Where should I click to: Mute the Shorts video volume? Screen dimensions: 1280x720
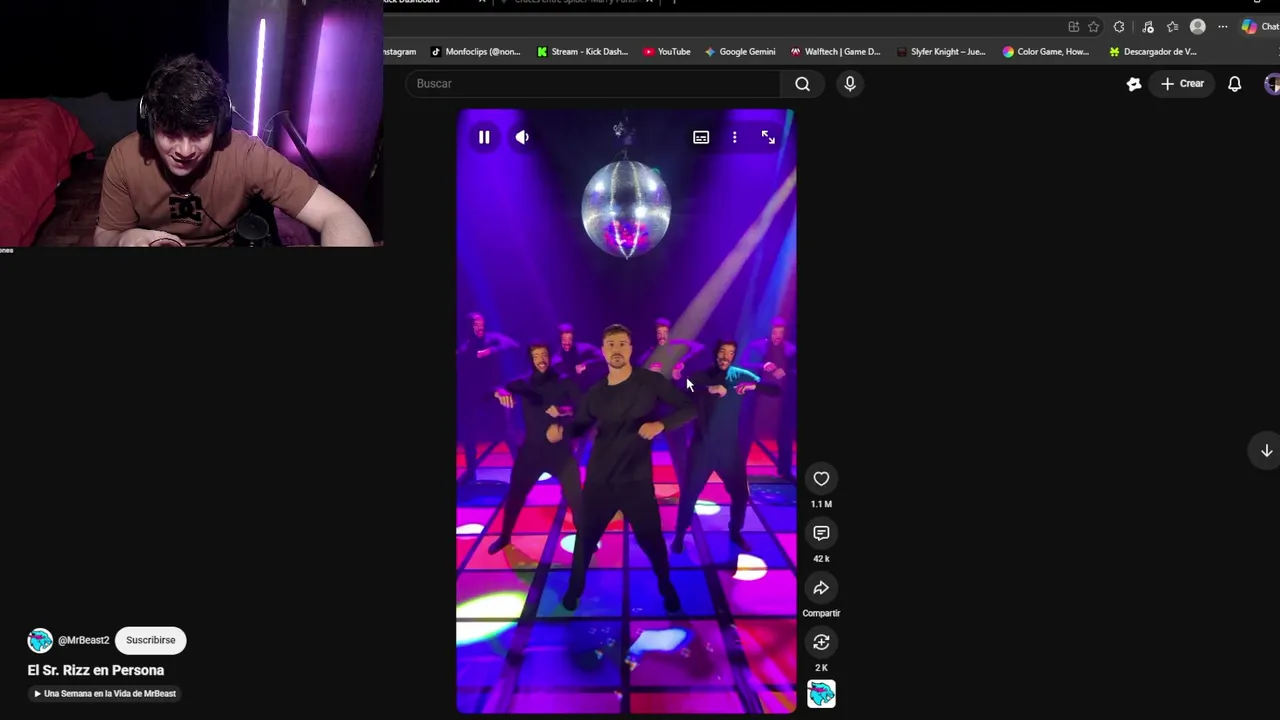click(x=522, y=137)
